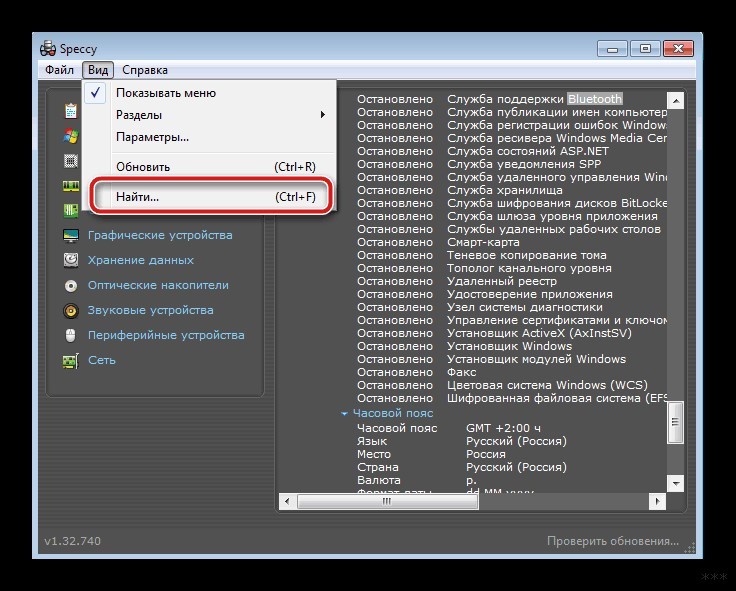Click the monitor icon for graphics devices
736x591 pixels.
click(x=71, y=235)
